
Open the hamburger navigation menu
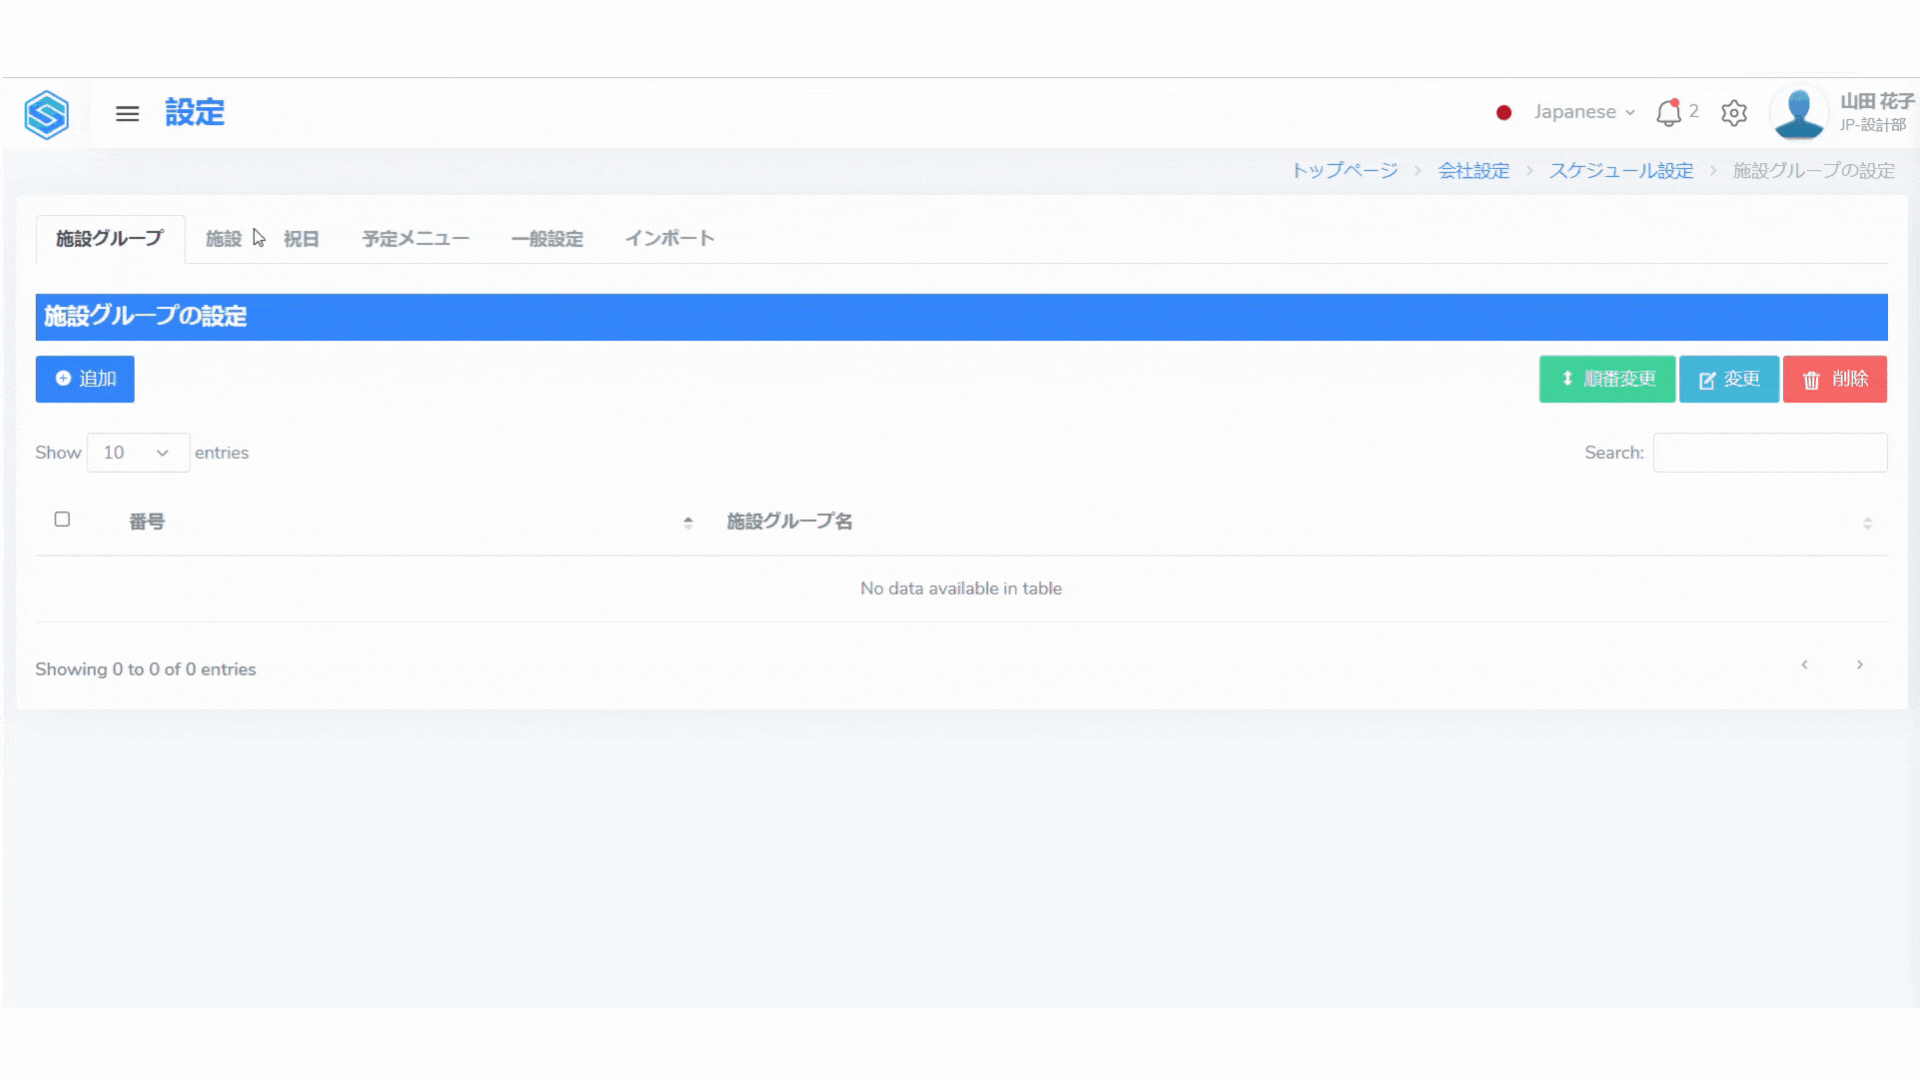127,113
